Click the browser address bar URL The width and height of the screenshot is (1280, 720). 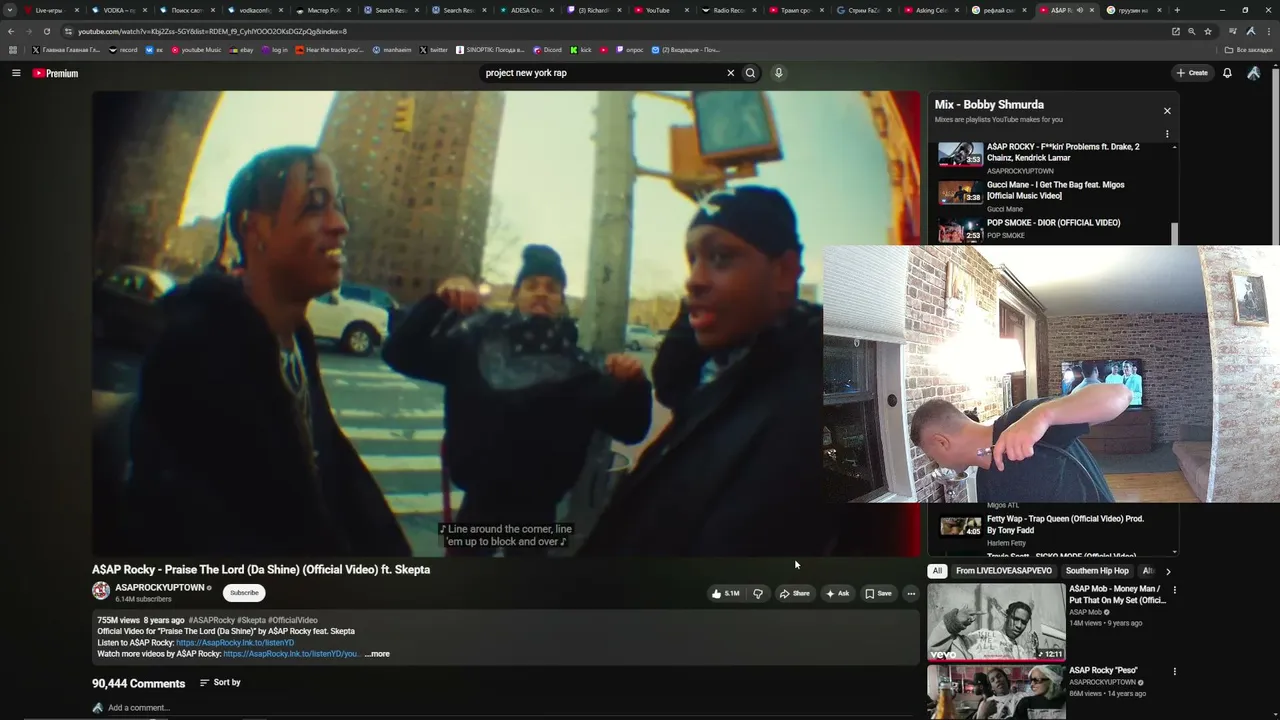[213, 31]
